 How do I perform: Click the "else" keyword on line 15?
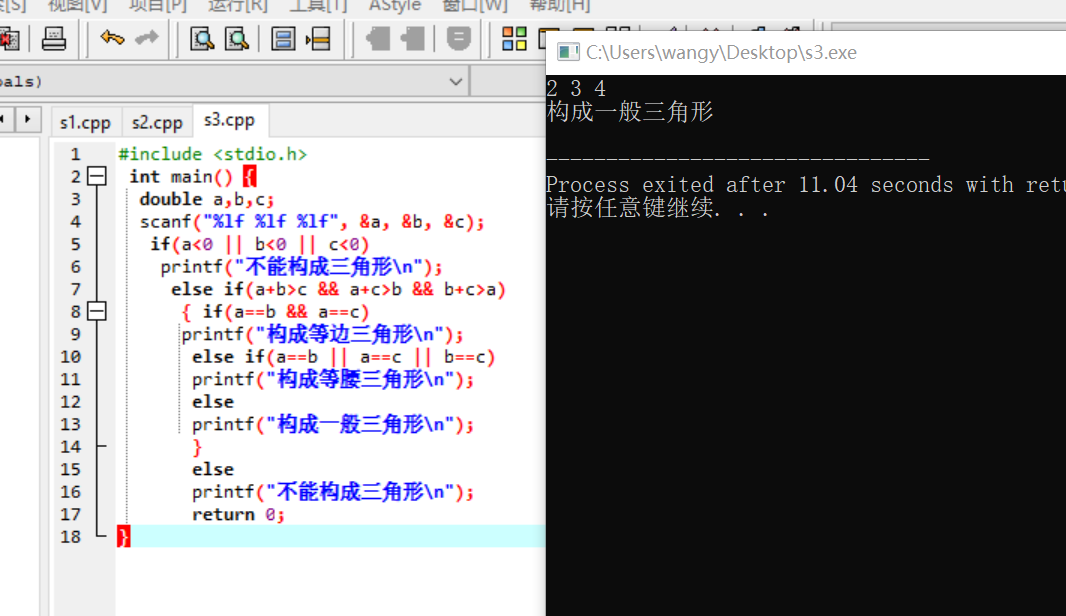pos(213,469)
